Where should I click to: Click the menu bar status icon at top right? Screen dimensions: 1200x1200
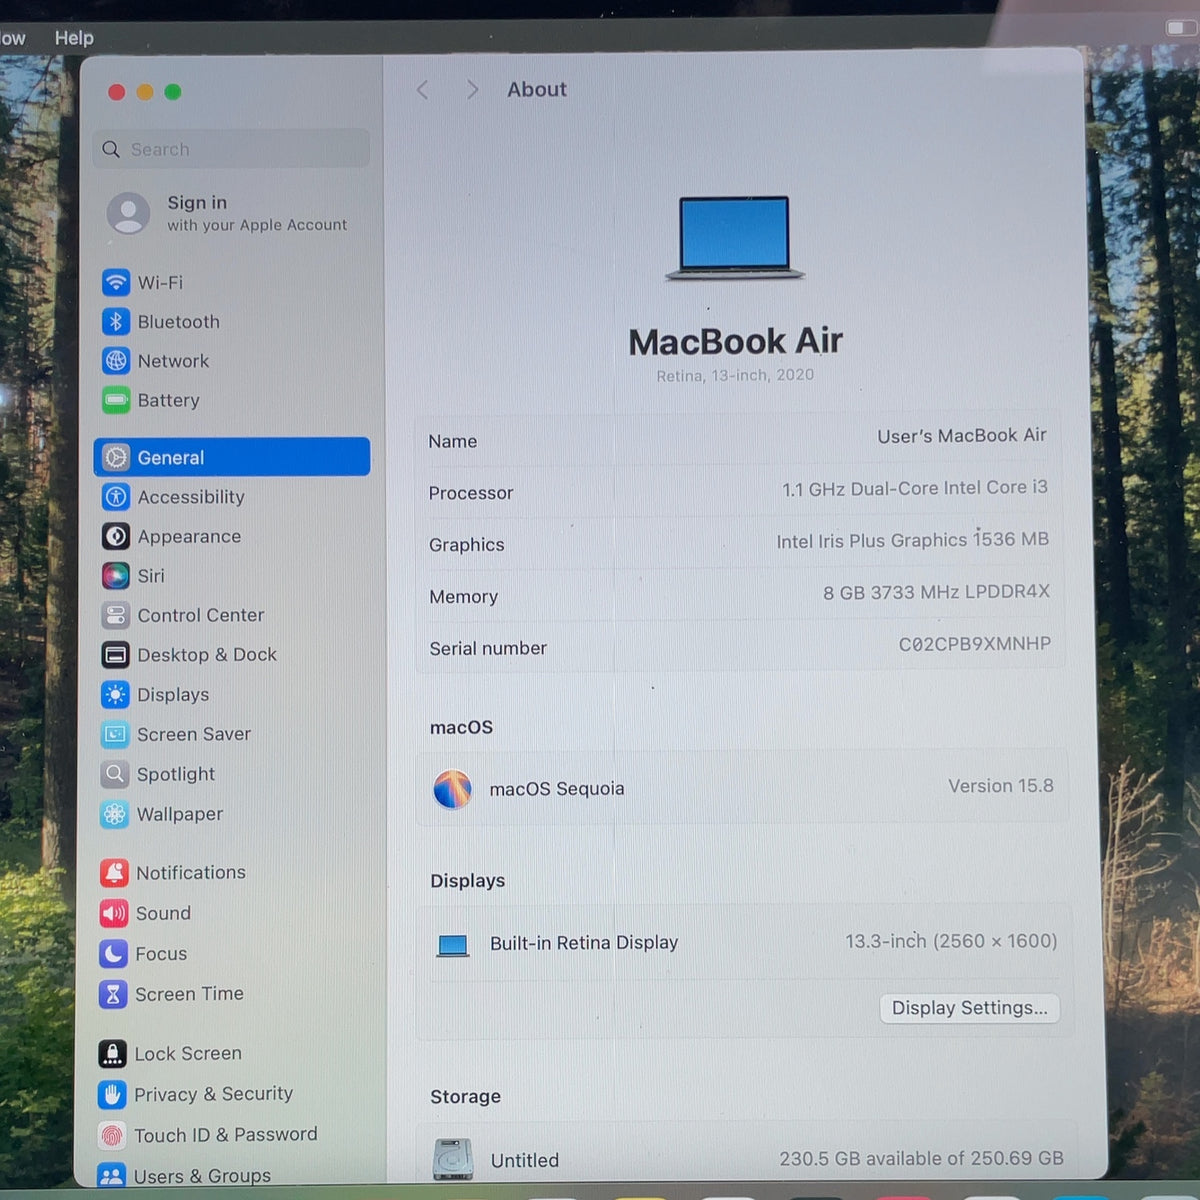point(1181,28)
